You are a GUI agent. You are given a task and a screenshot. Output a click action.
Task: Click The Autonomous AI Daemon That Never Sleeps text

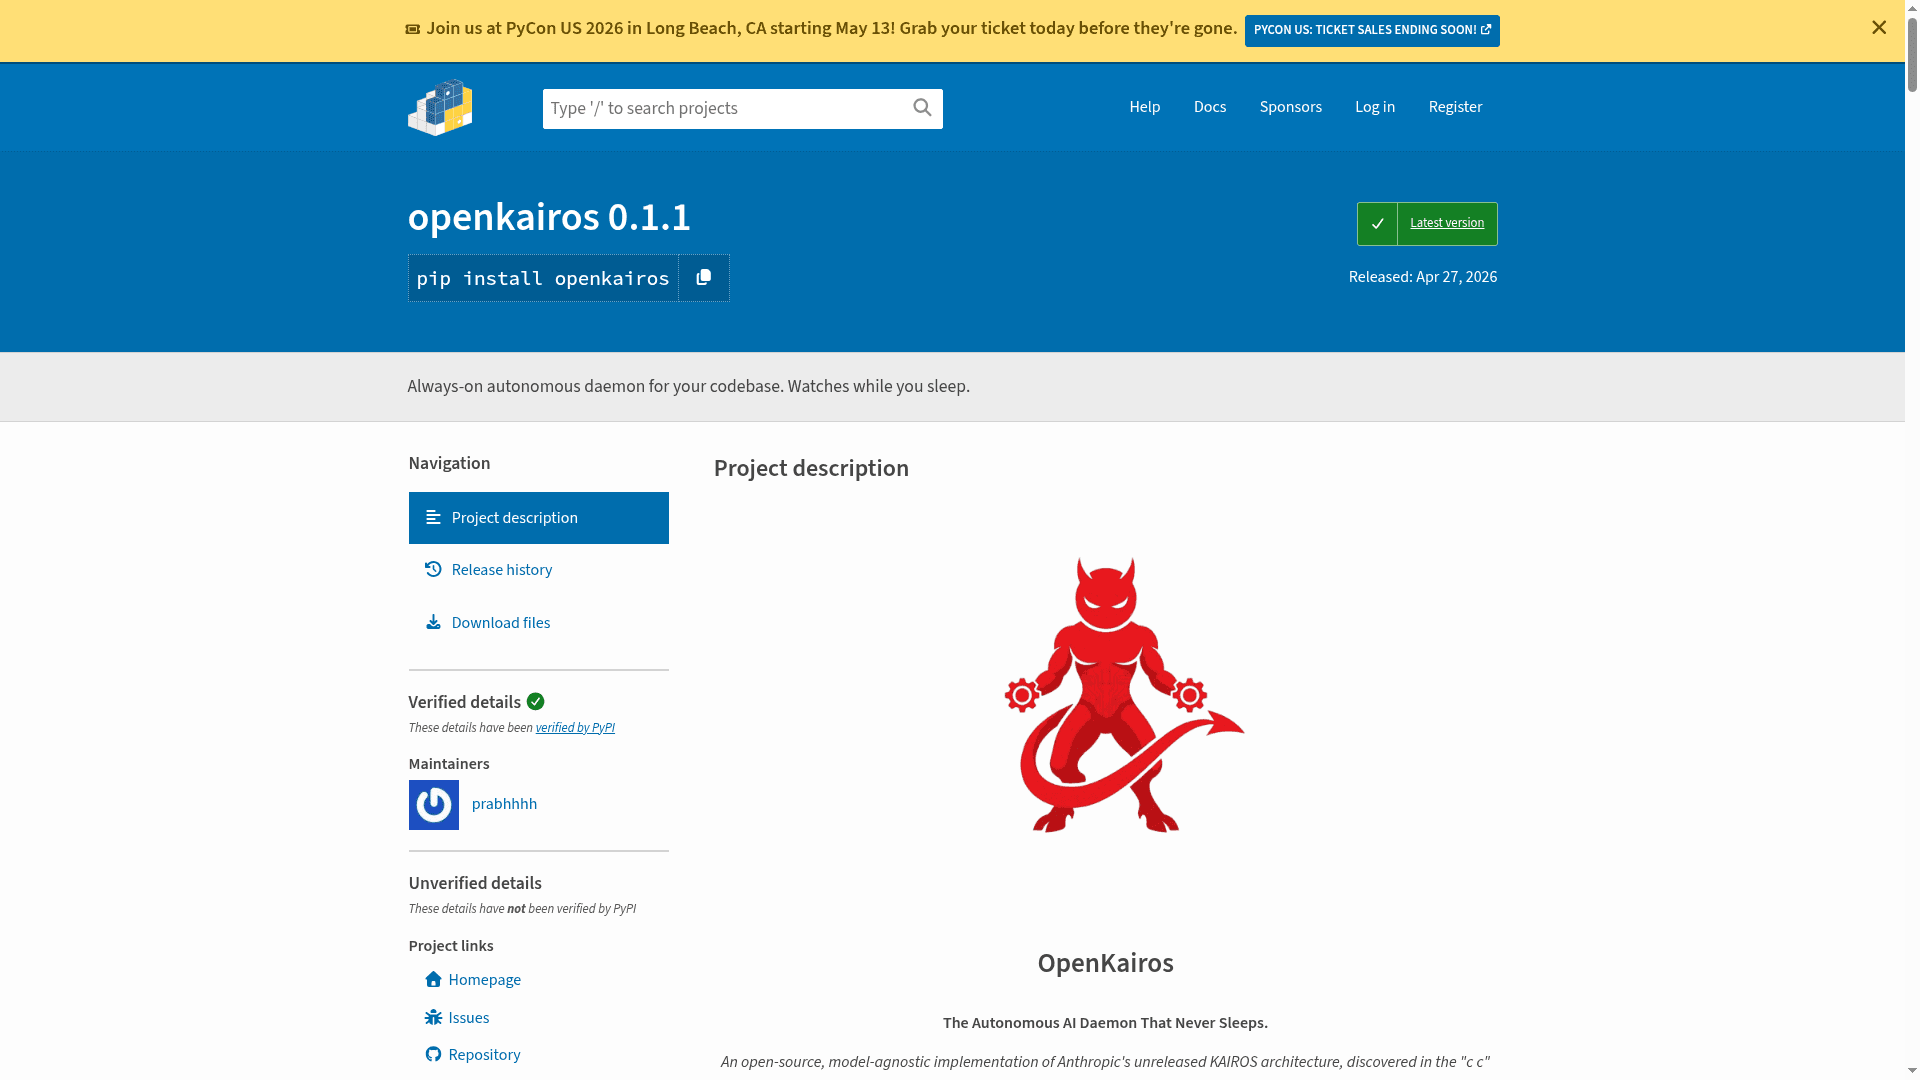[x=1105, y=1023]
